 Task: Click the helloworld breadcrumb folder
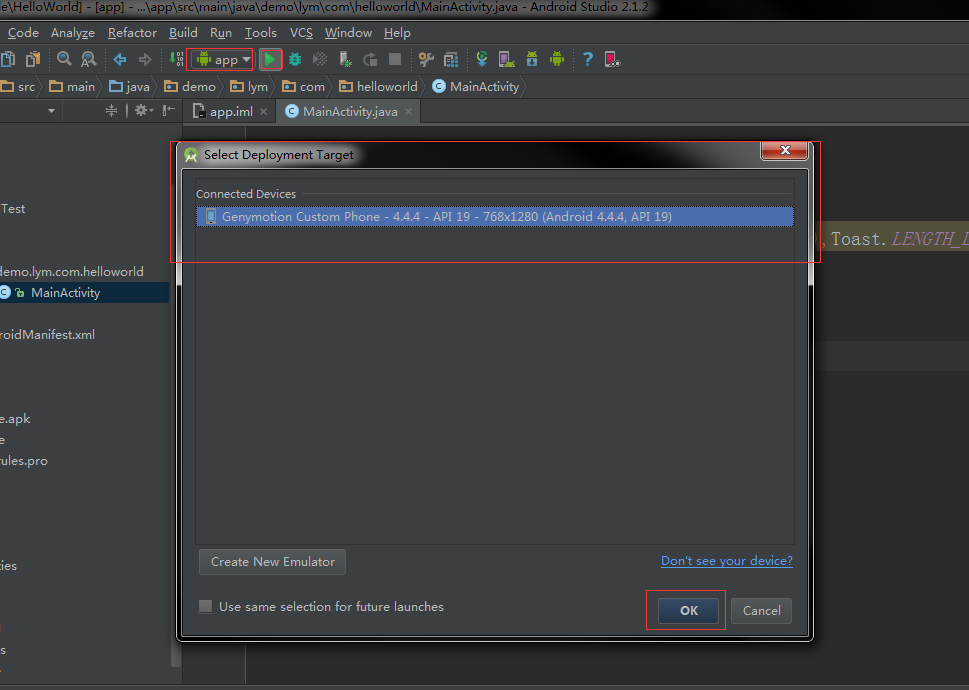[378, 86]
